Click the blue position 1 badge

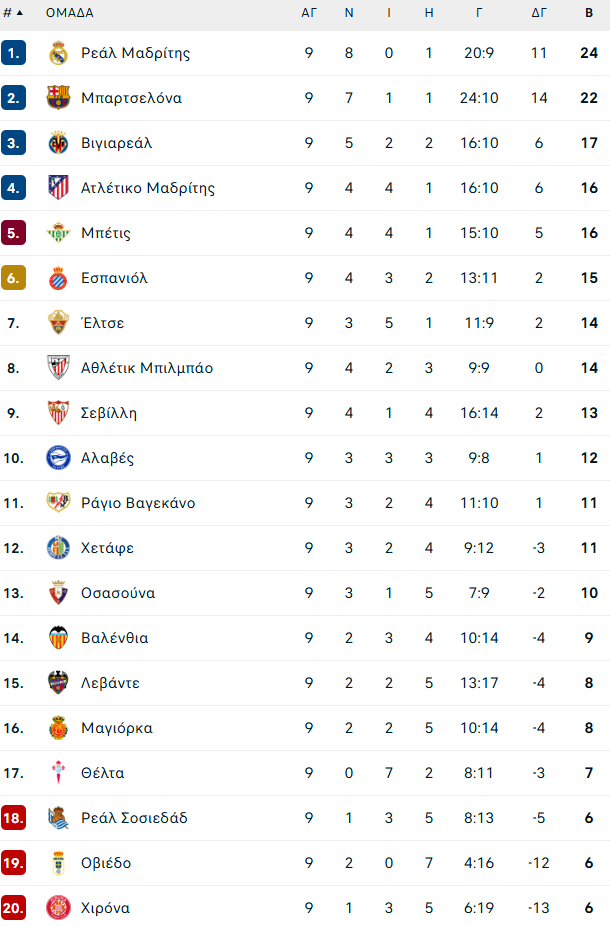(13, 53)
